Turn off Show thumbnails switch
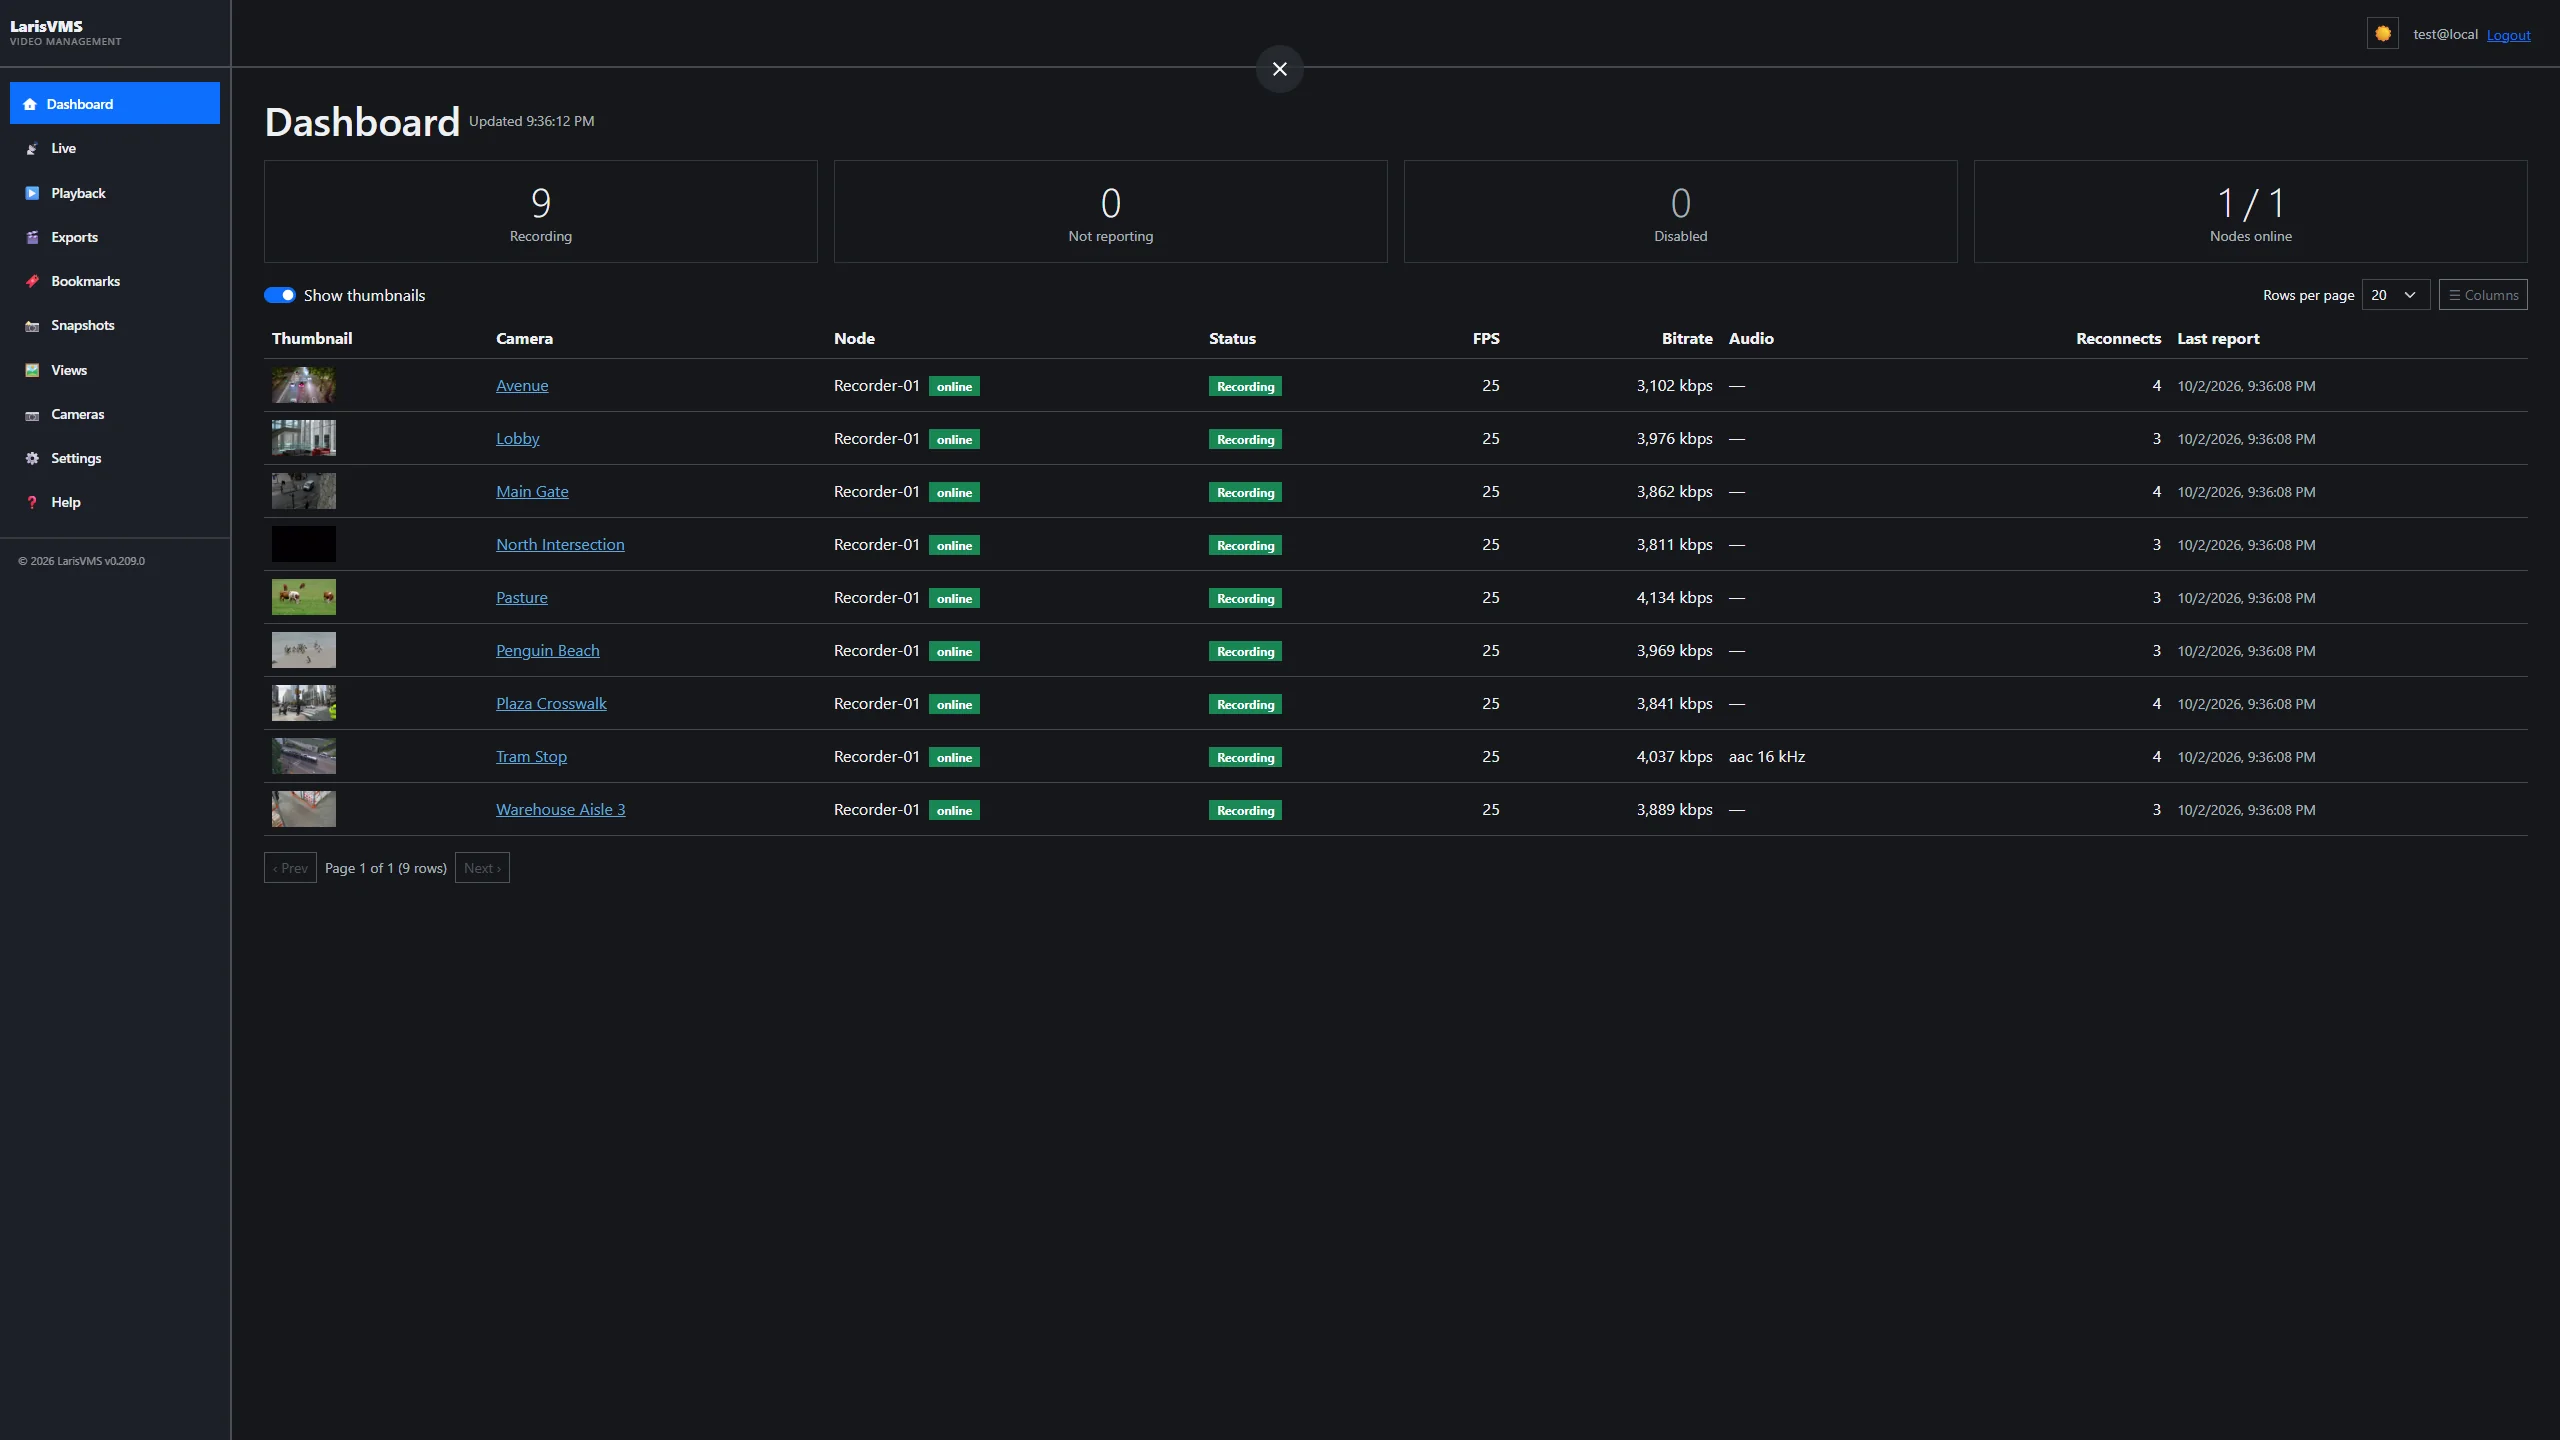 click(280, 295)
